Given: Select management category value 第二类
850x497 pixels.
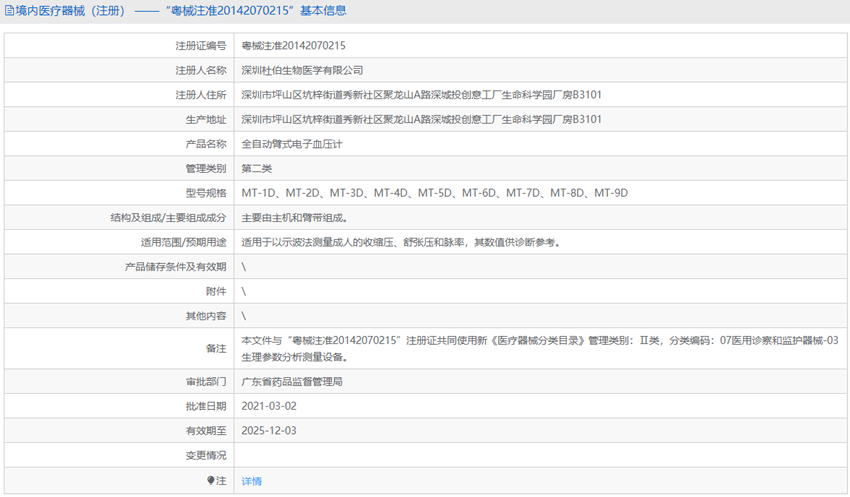Looking at the screenshot, I should (x=256, y=169).
